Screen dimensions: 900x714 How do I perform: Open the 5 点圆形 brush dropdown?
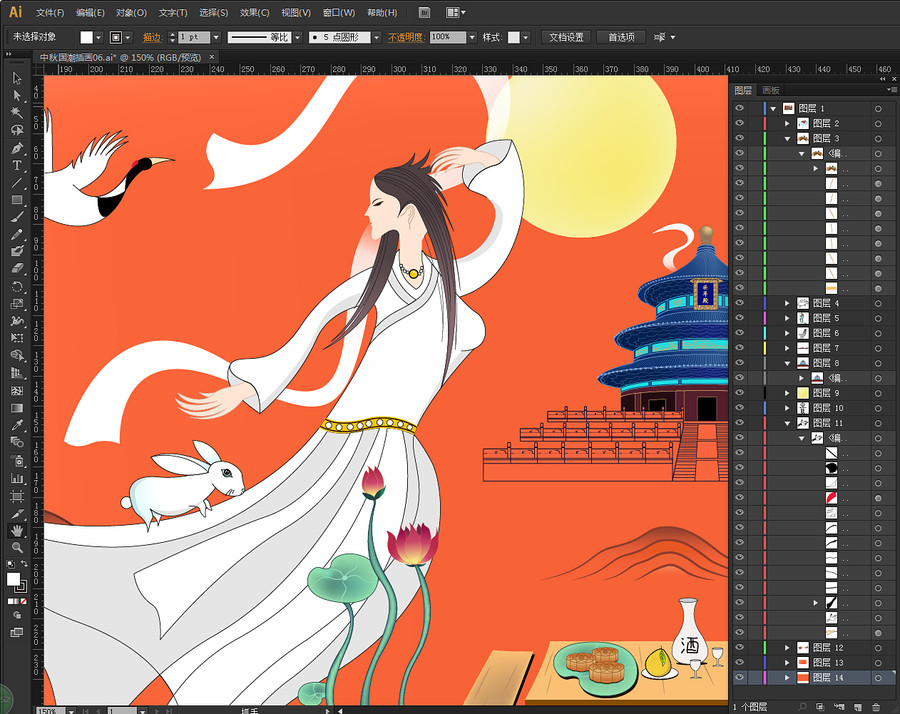click(377, 37)
